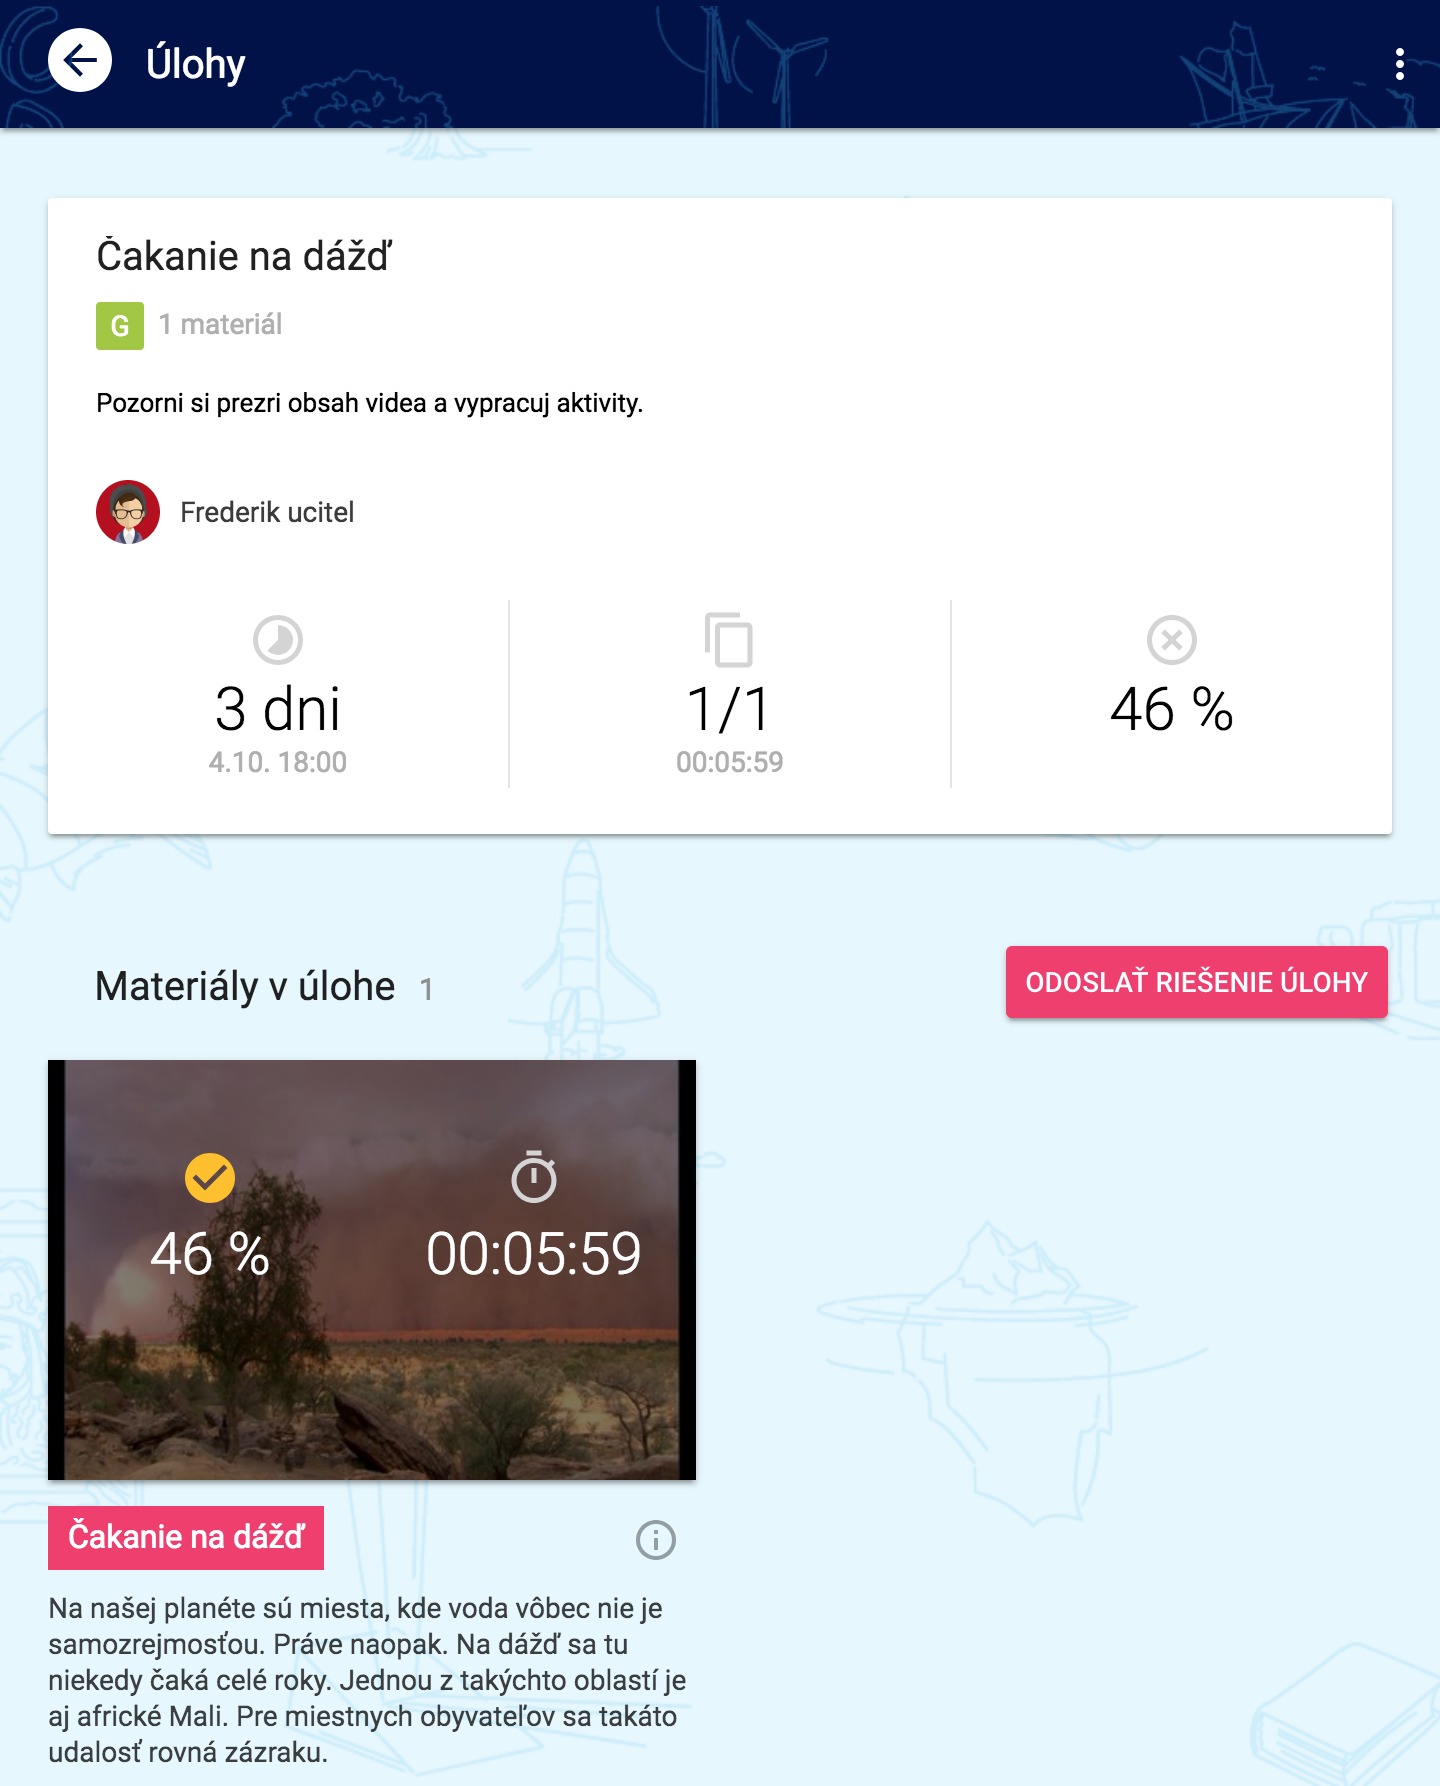Click the stopwatch icon on the thumbnail
Image resolution: width=1440 pixels, height=1786 pixels.
534,1177
